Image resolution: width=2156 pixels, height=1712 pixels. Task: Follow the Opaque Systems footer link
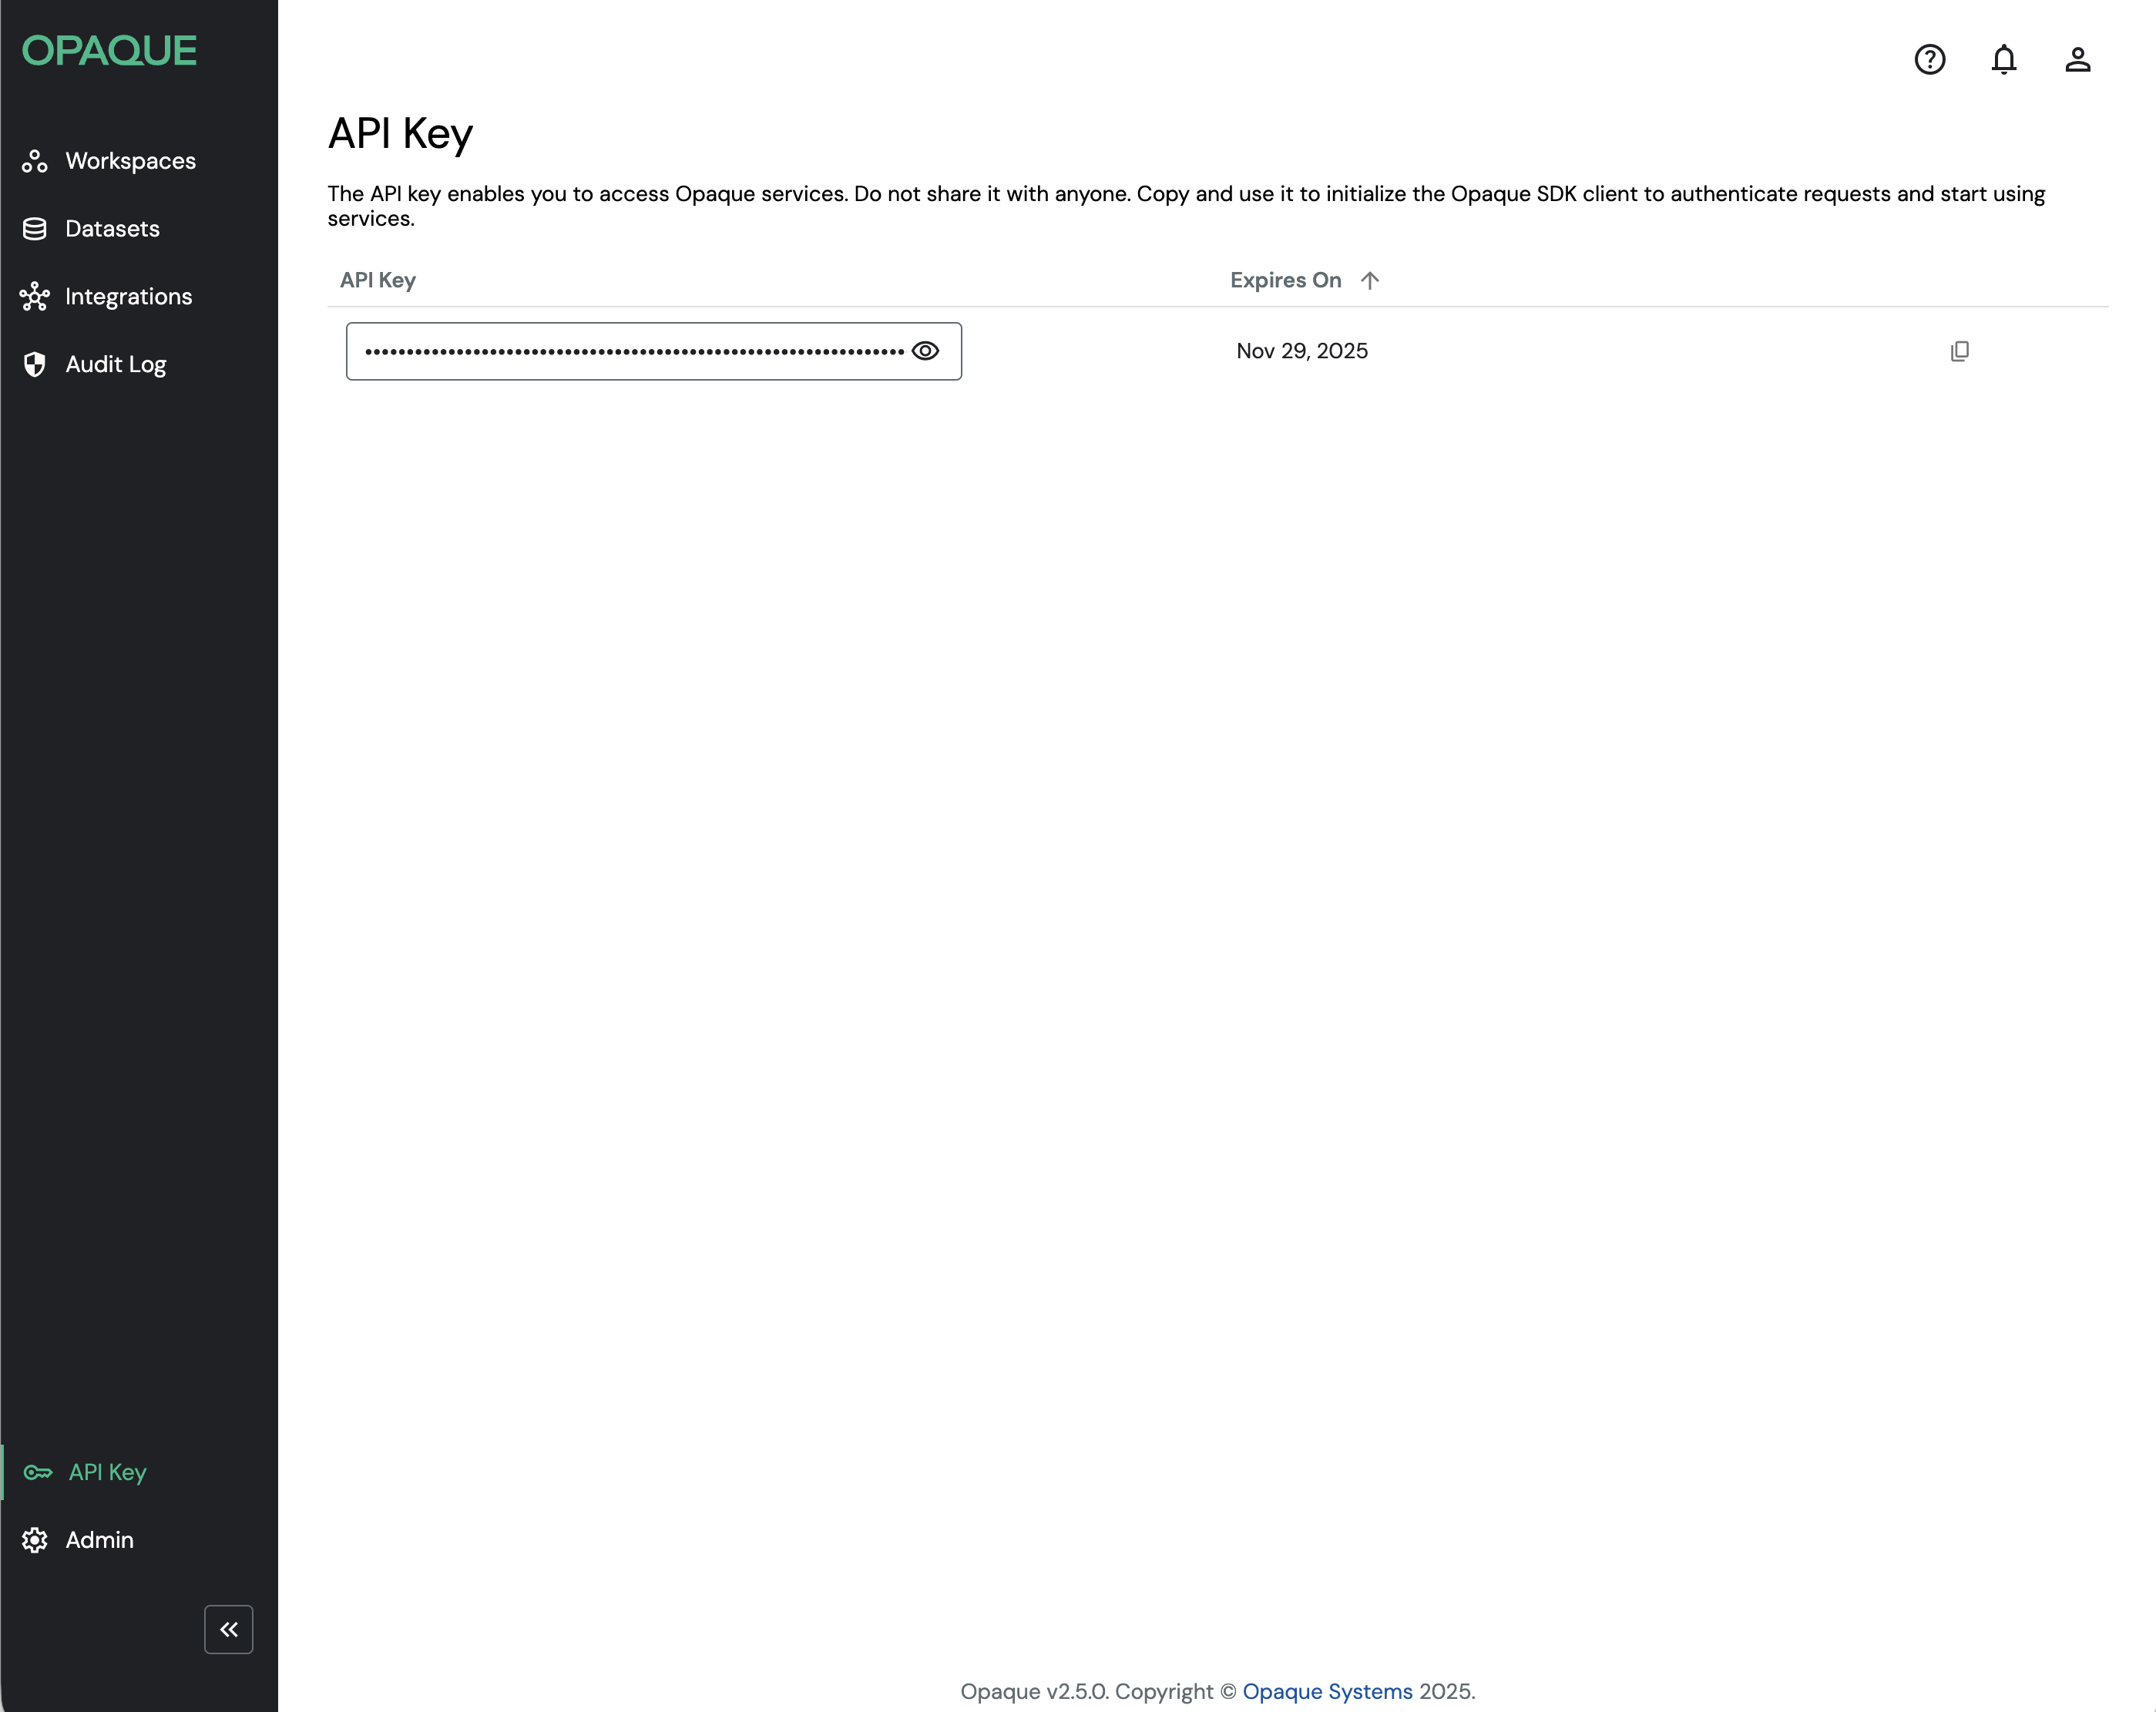click(1327, 1691)
